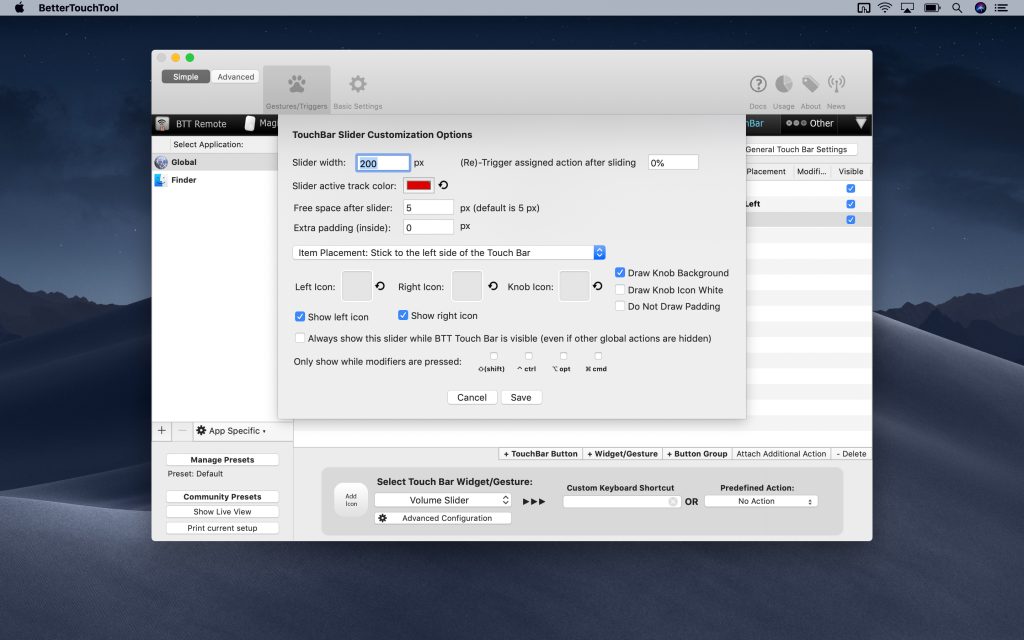Screen dimensions: 1024x640
Task: Check the ctrl modifier checkbox
Action: (x=528, y=356)
